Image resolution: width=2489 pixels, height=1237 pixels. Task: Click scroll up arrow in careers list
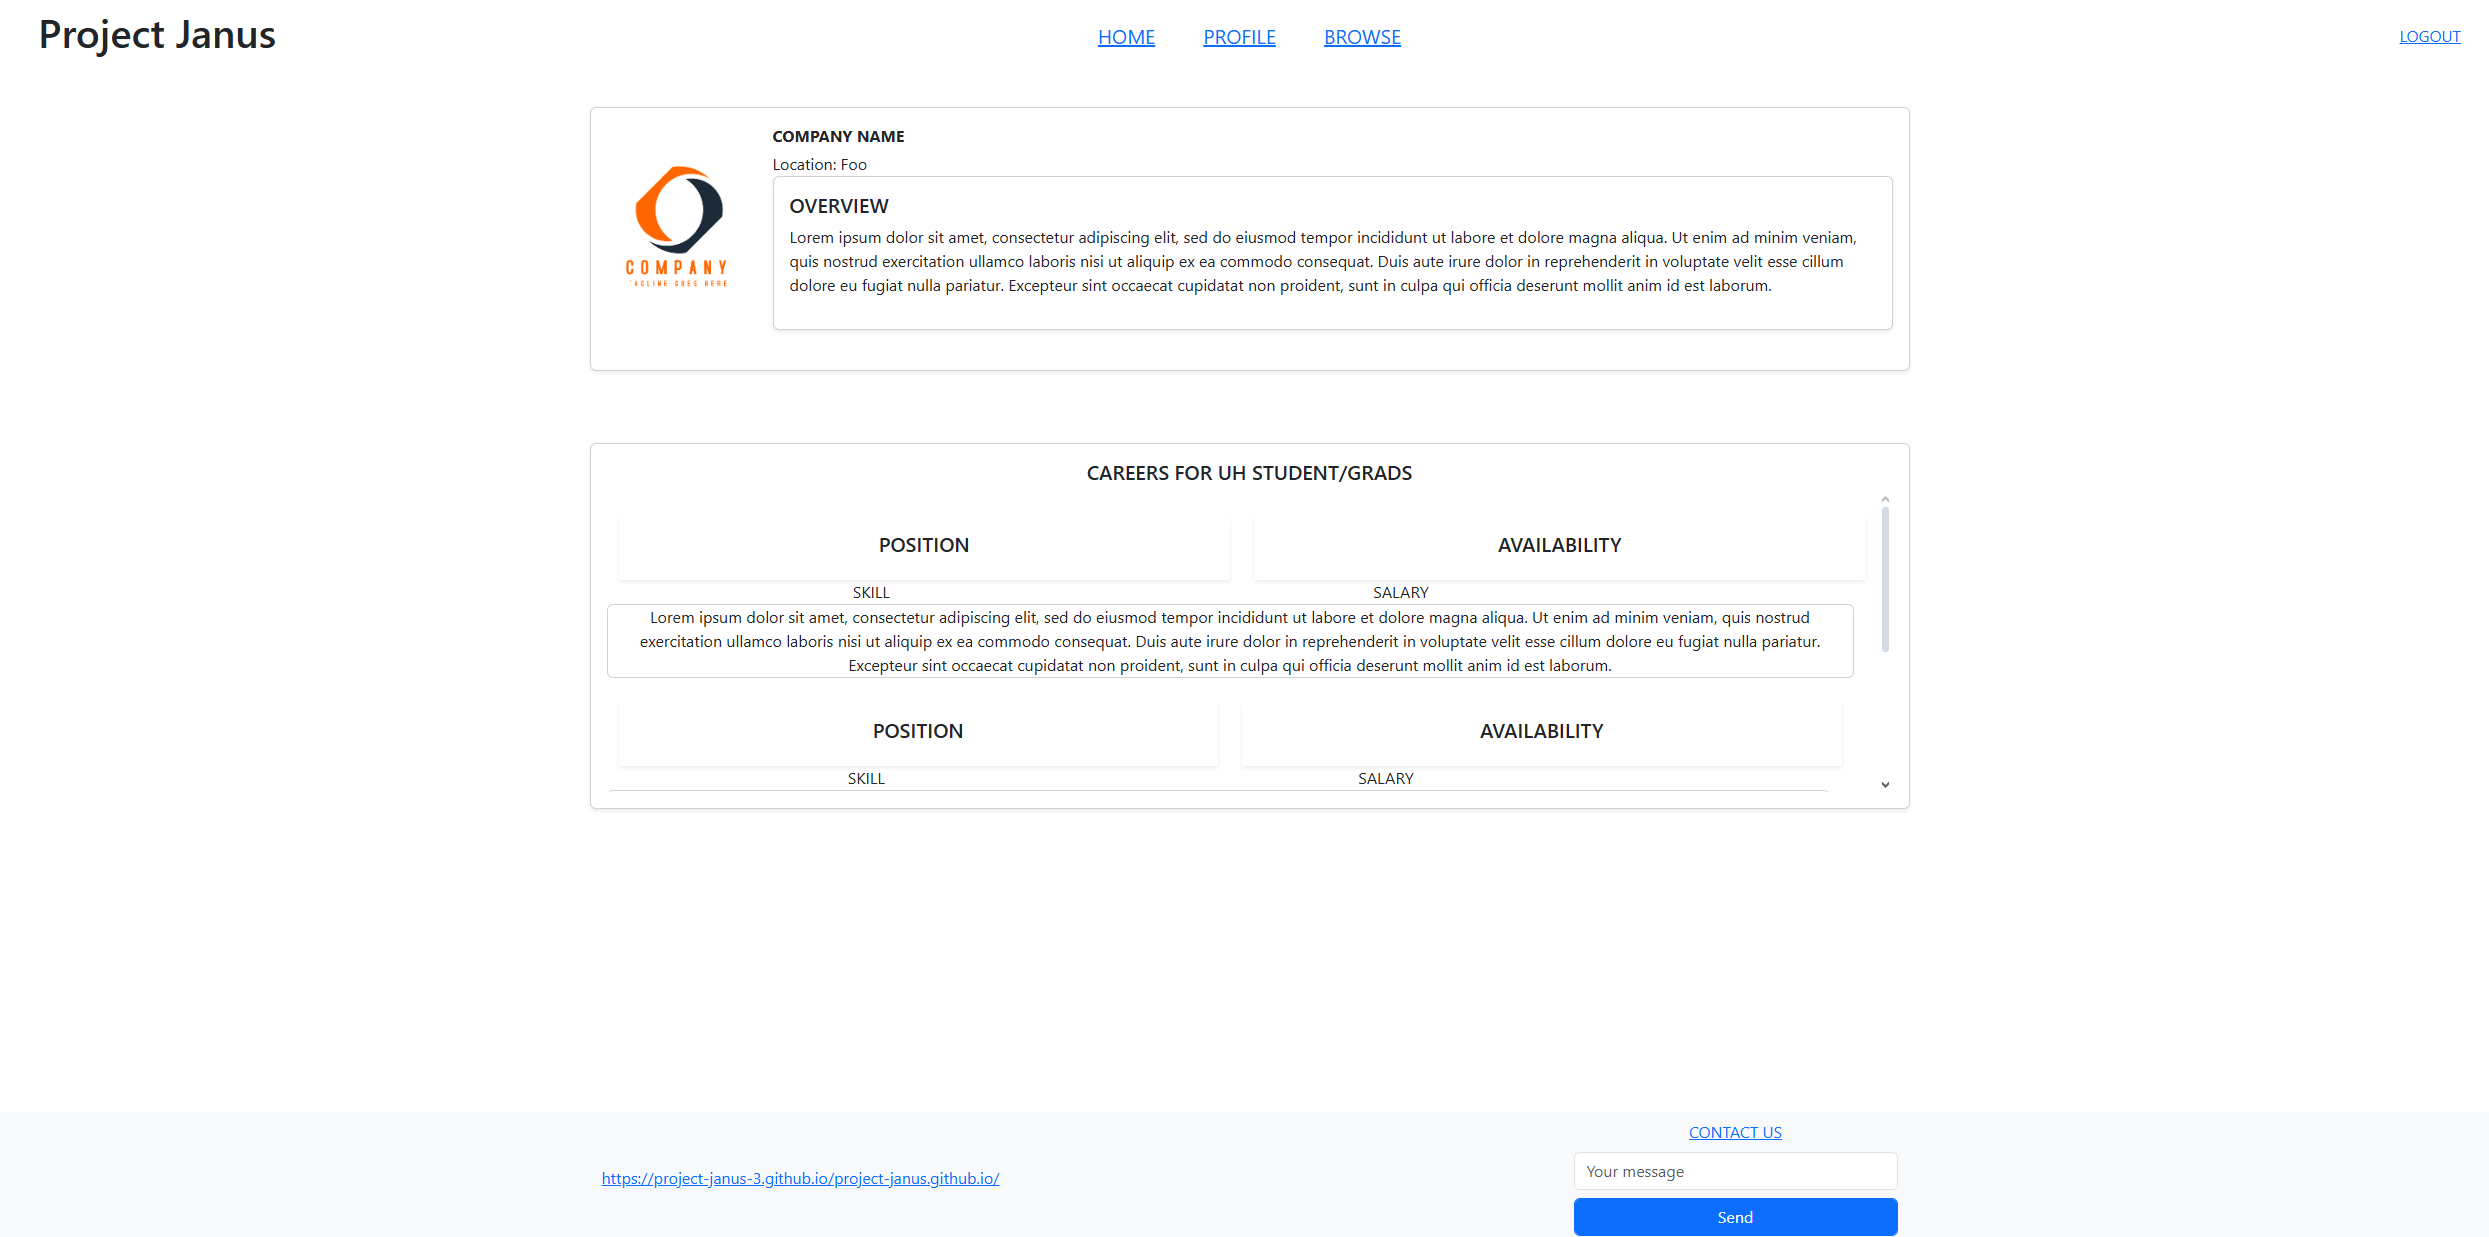(1885, 499)
